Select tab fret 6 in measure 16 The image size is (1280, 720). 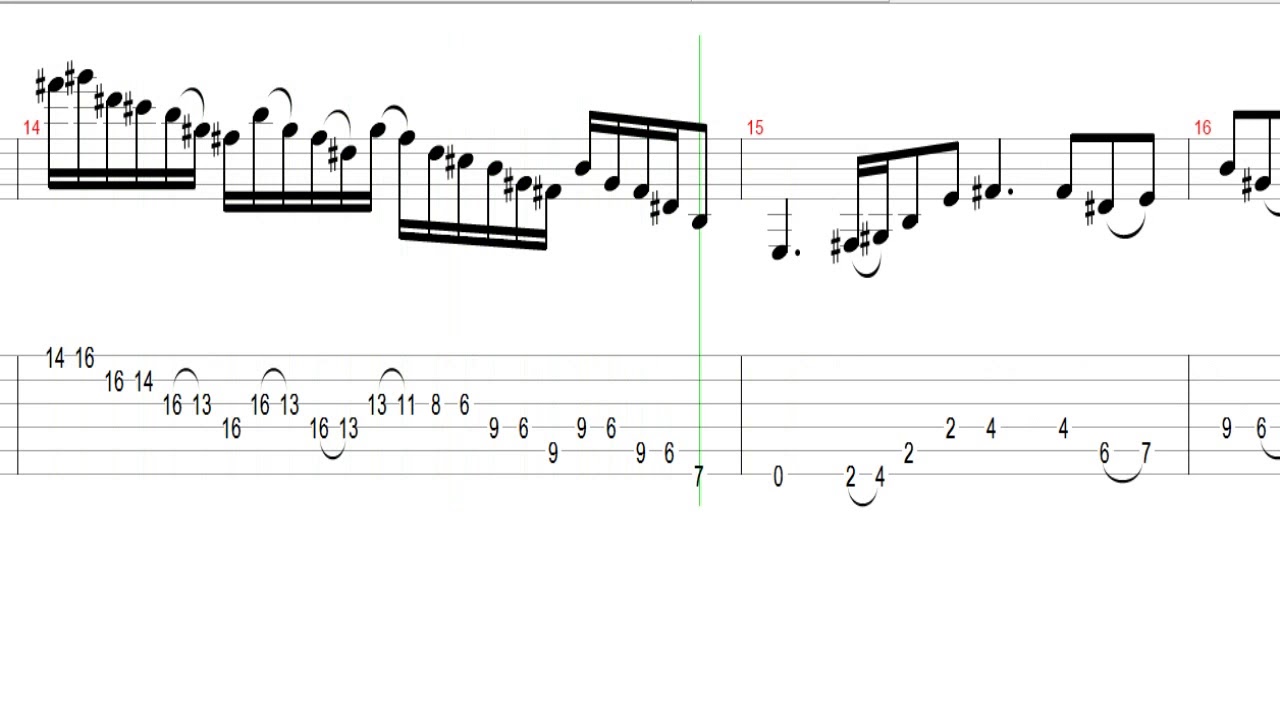pos(1262,430)
